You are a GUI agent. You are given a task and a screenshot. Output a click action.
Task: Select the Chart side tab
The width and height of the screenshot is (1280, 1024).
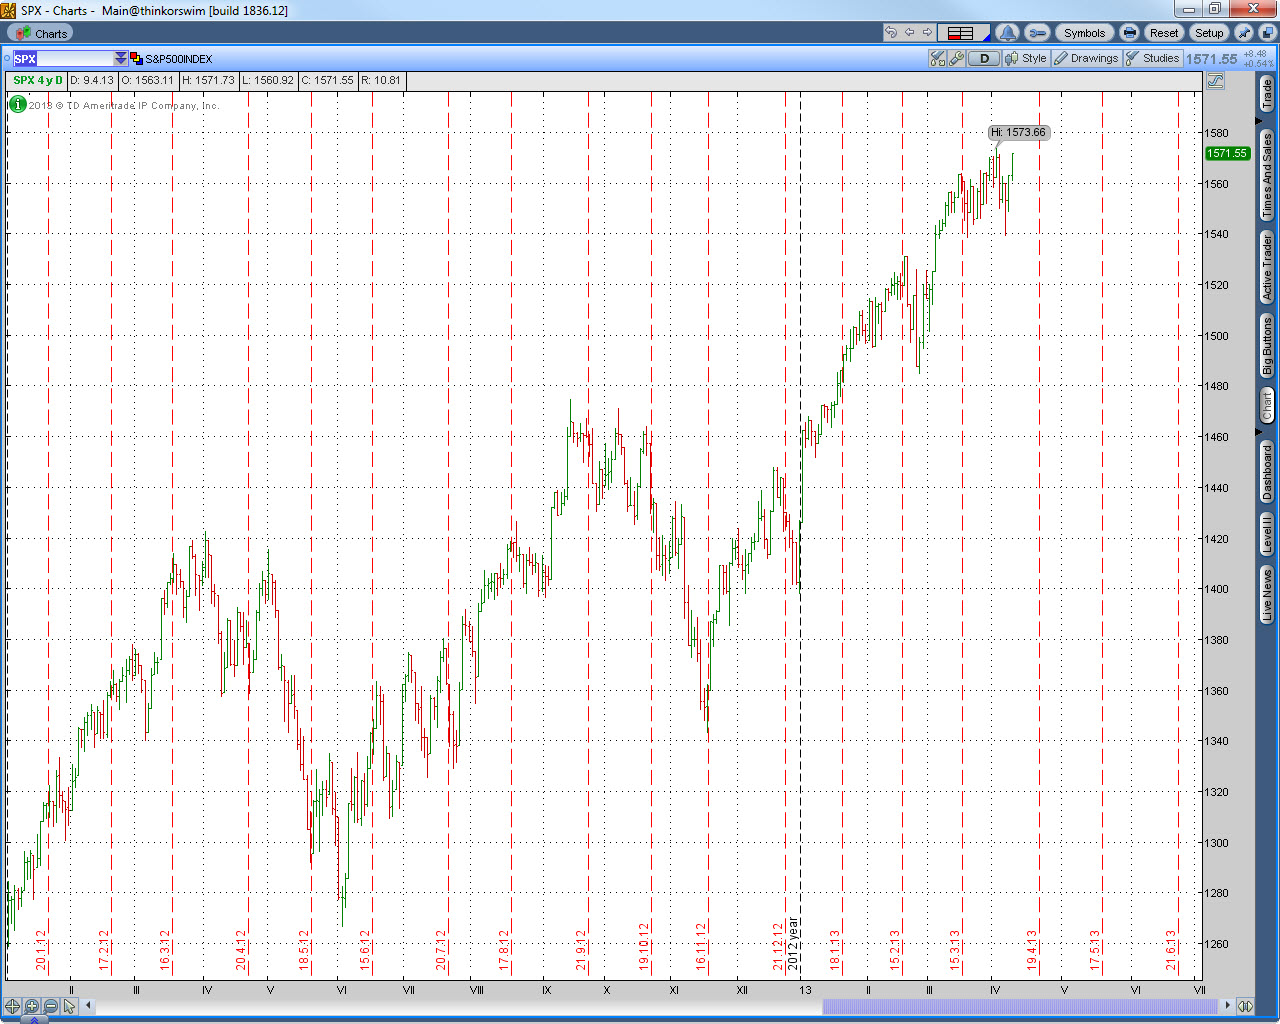click(1267, 406)
